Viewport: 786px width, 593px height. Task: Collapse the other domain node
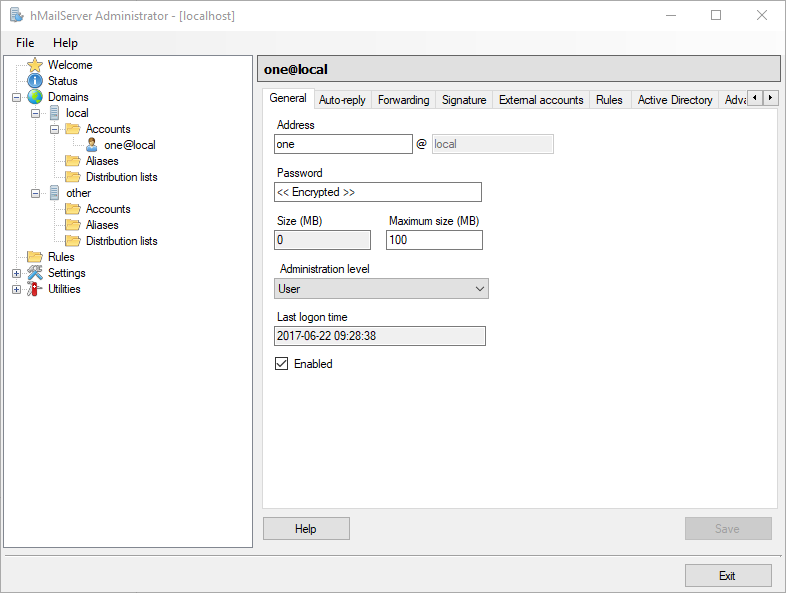(36, 193)
